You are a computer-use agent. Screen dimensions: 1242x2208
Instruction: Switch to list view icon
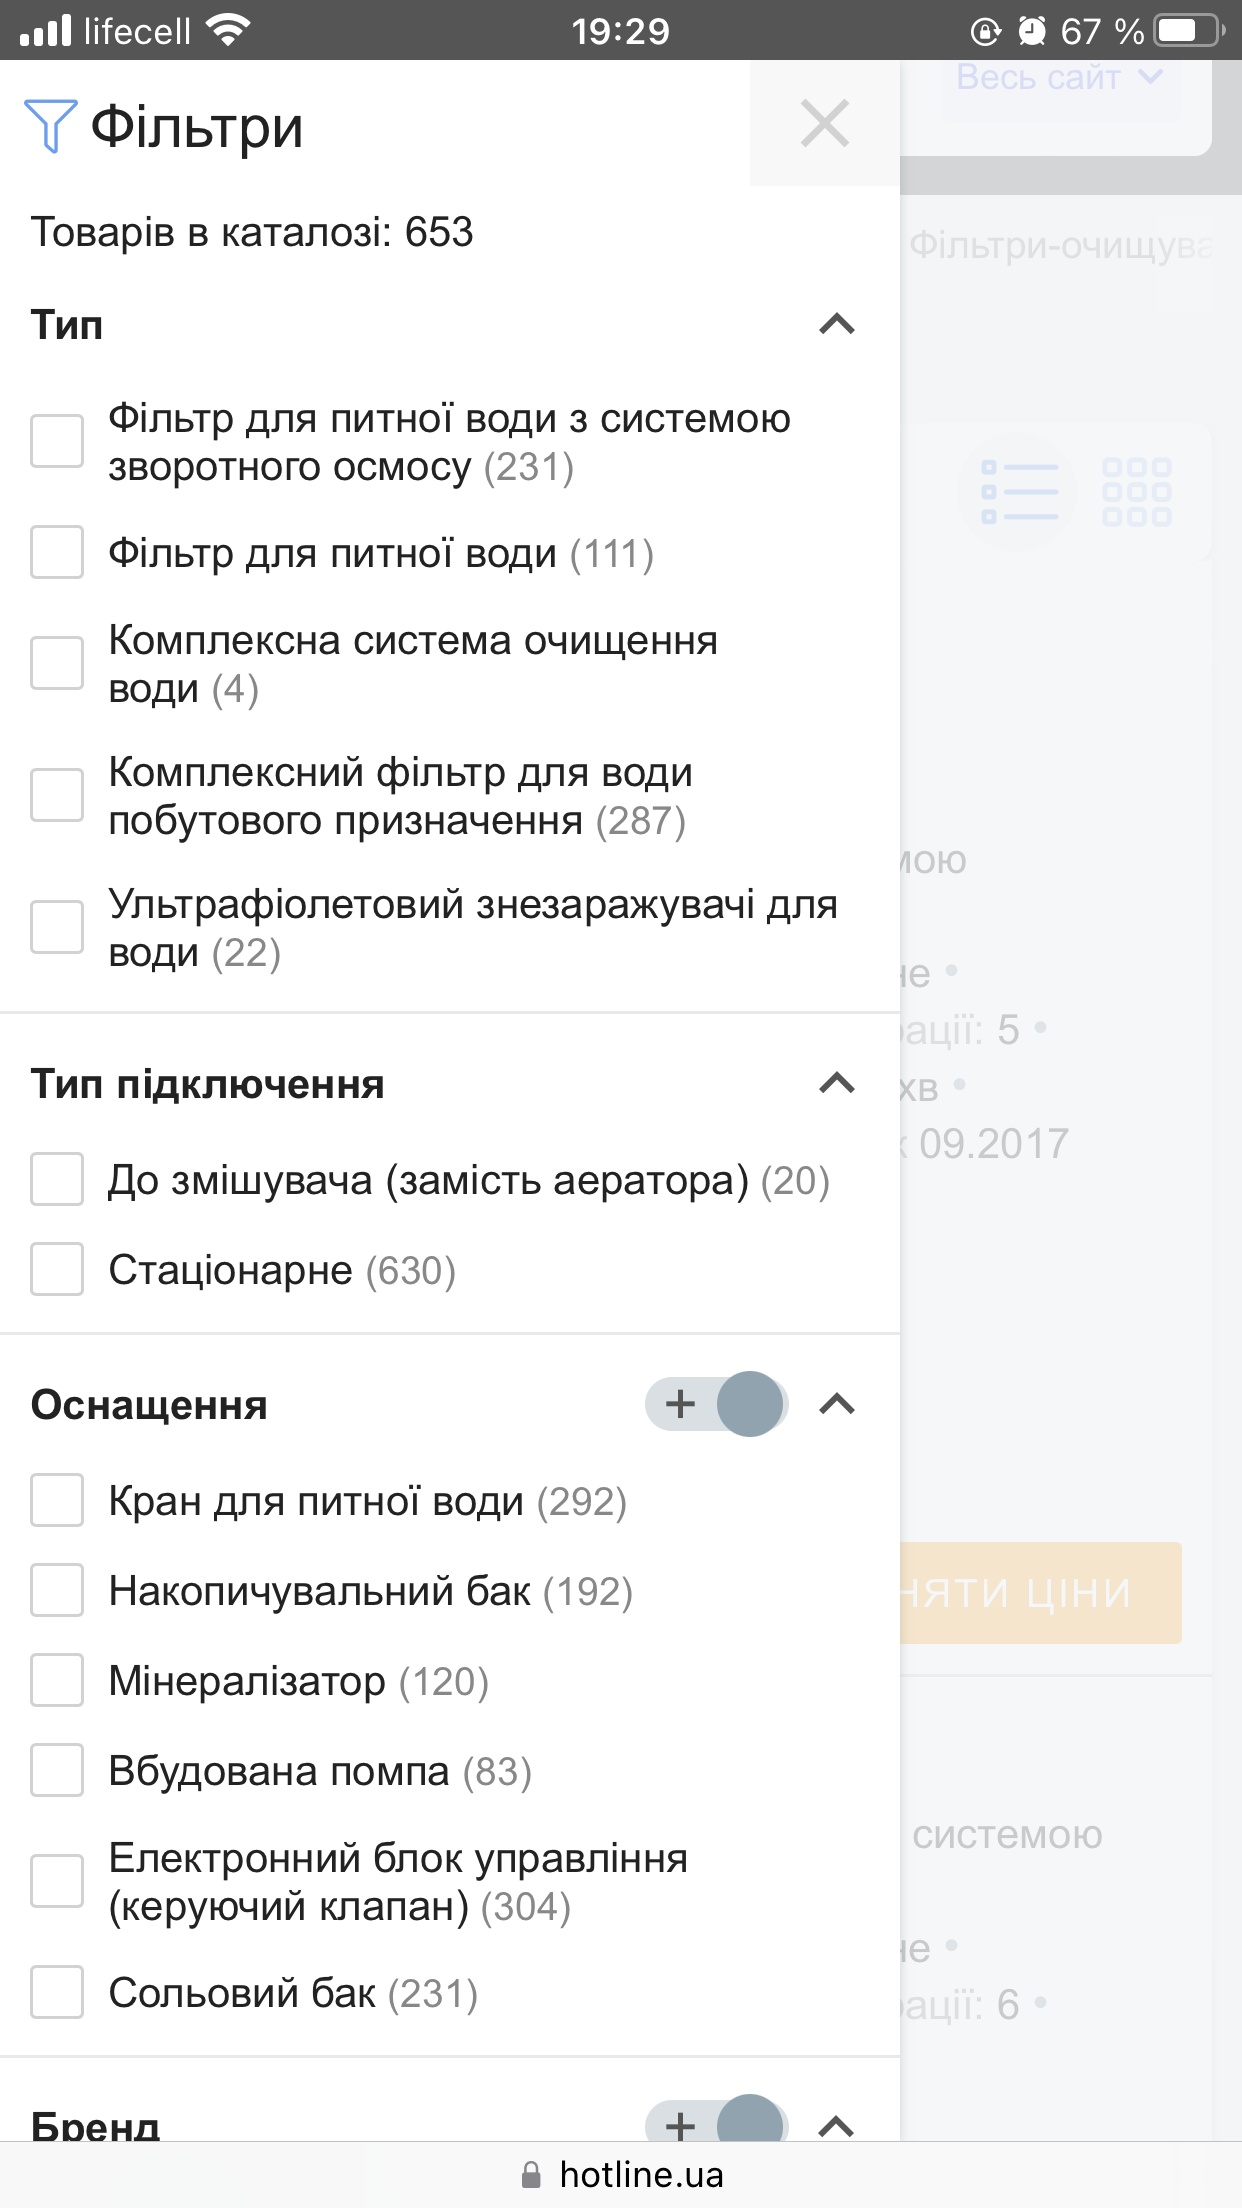[x=1018, y=492]
